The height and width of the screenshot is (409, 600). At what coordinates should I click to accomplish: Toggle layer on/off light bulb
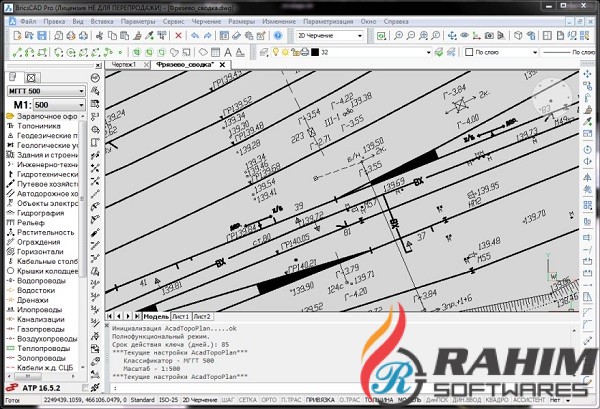[275, 52]
